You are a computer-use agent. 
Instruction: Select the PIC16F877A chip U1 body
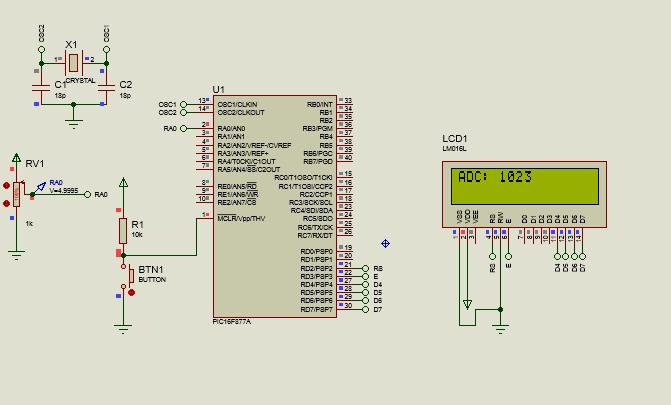pos(275,206)
